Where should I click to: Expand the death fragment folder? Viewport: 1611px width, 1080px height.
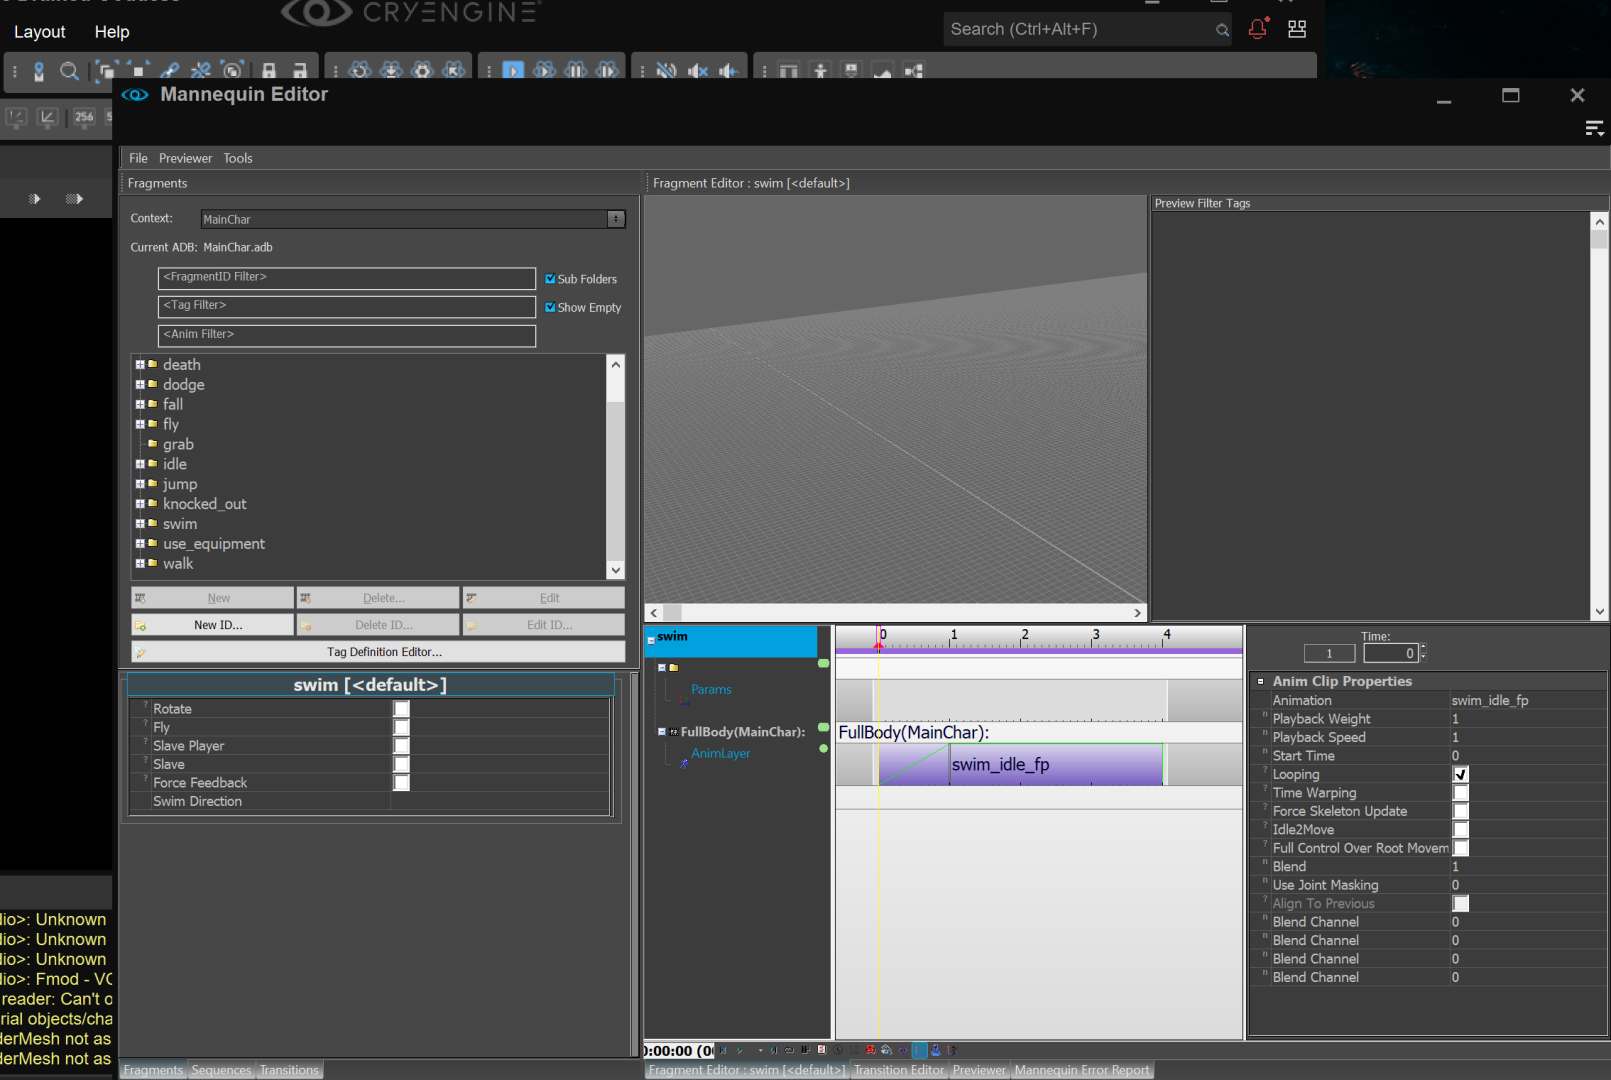[x=140, y=365]
